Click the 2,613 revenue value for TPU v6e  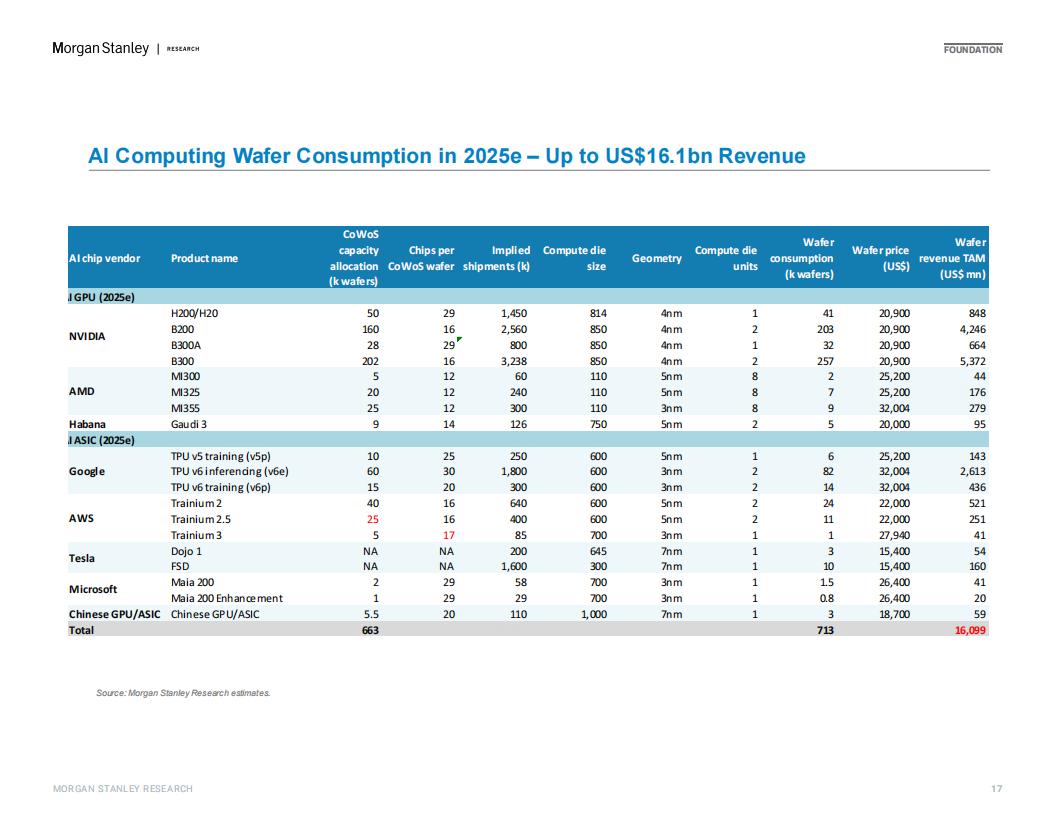(x=972, y=471)
